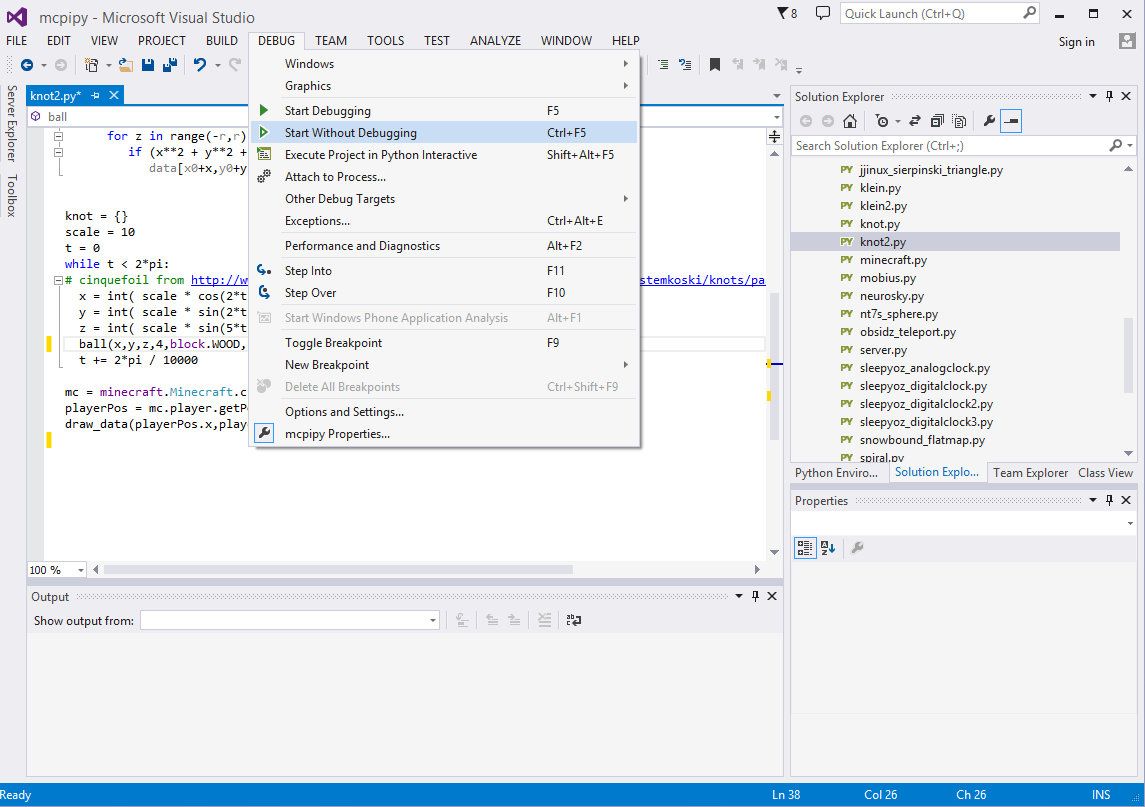Click the Collapse All icon in Solution Explorer
Viewport: 1145px width, 807px height.
tap(938, 121)
